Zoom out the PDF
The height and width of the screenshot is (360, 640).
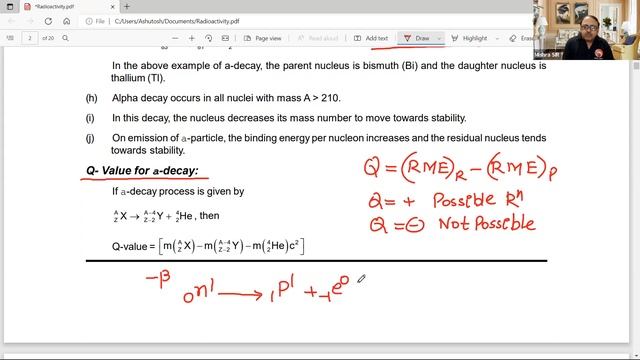175,38
